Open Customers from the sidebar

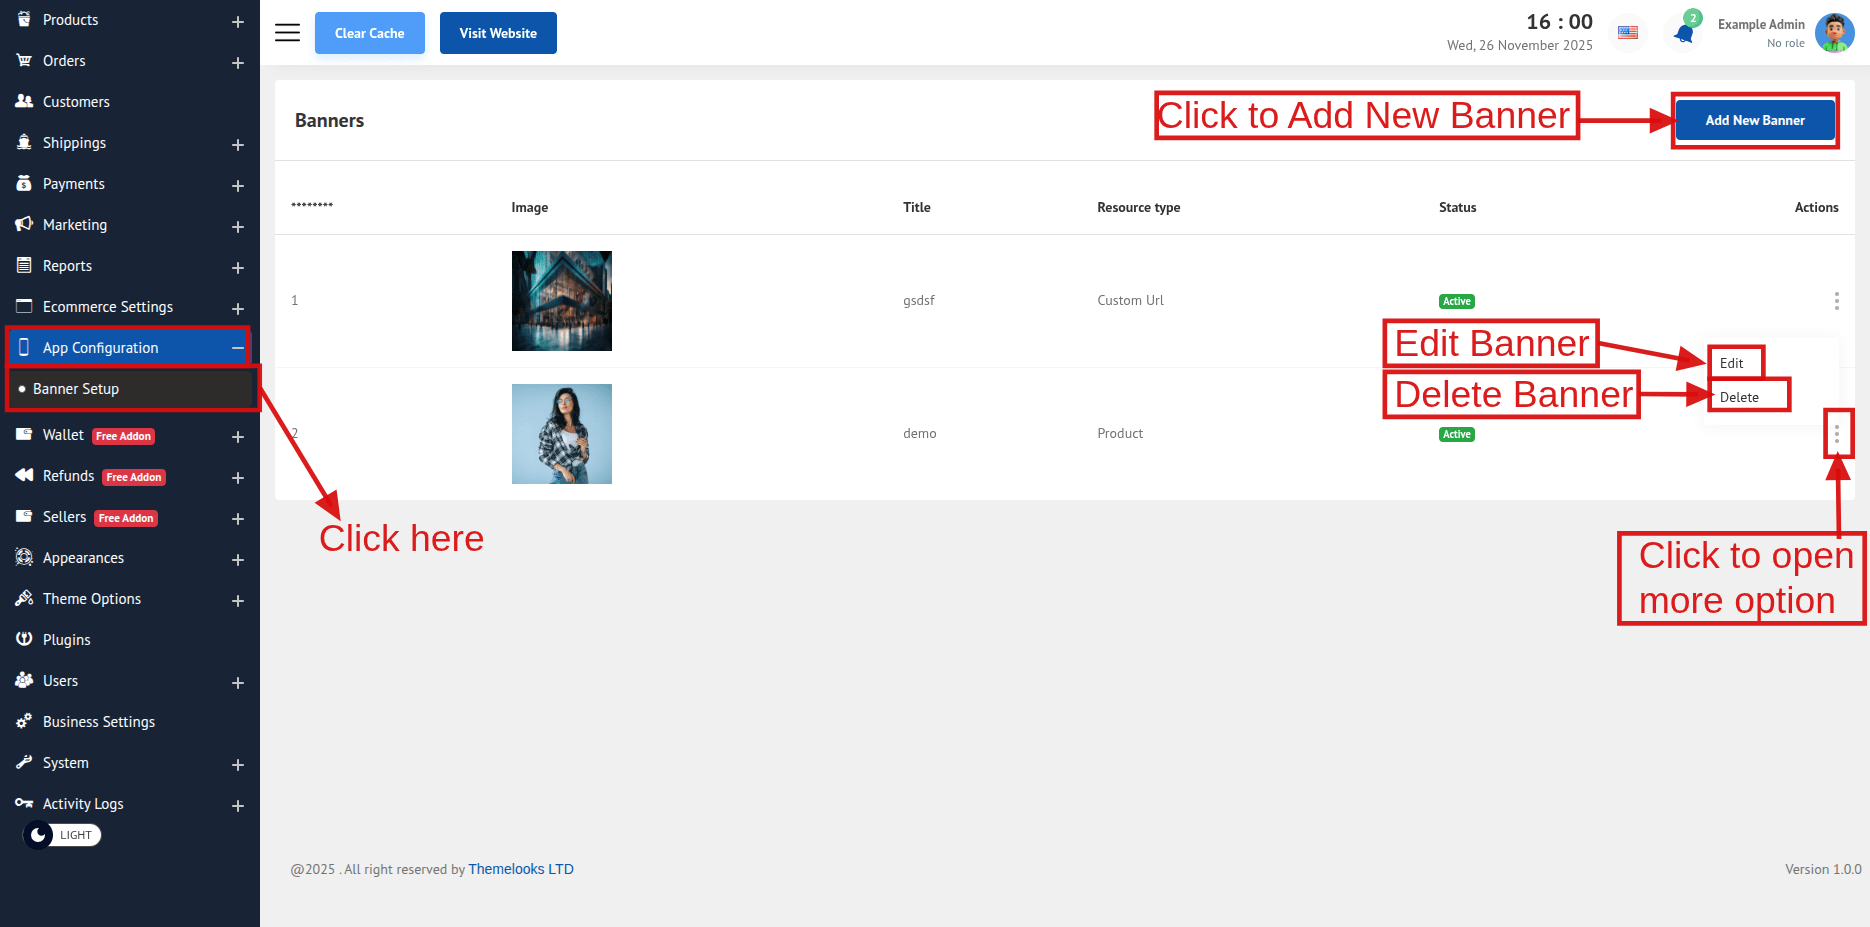coord(76,102)
